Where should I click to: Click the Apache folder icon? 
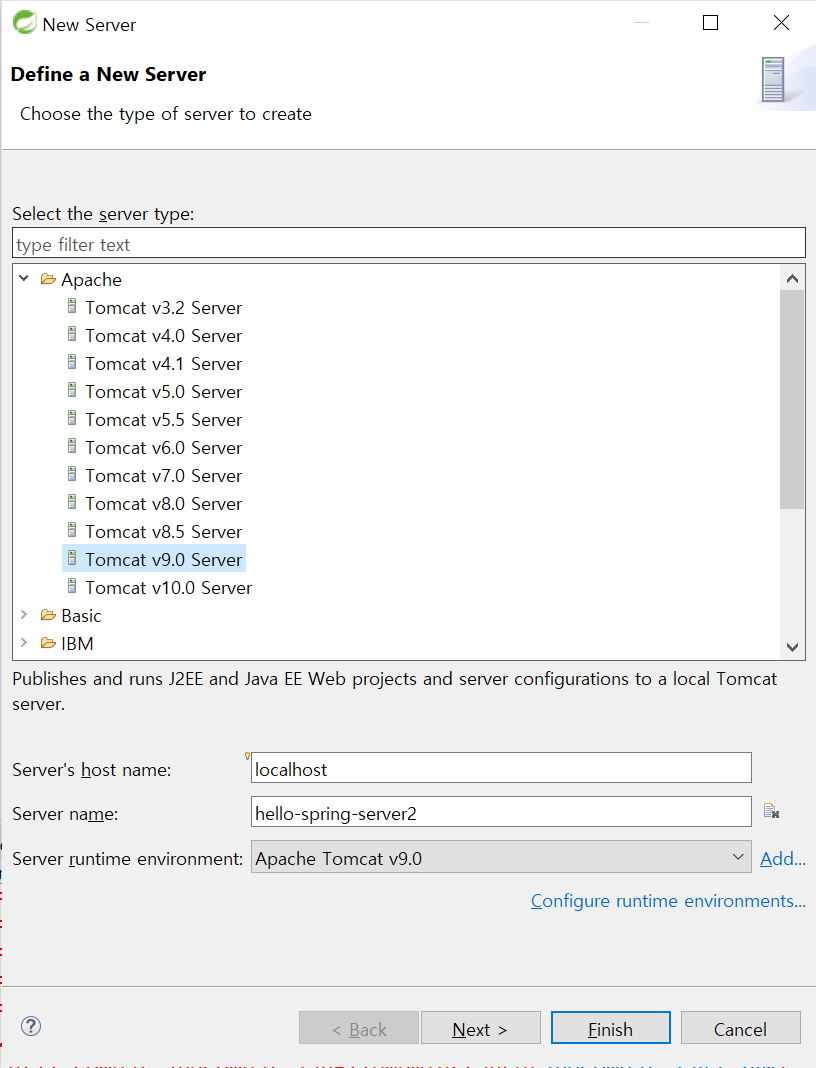[48, 279]
